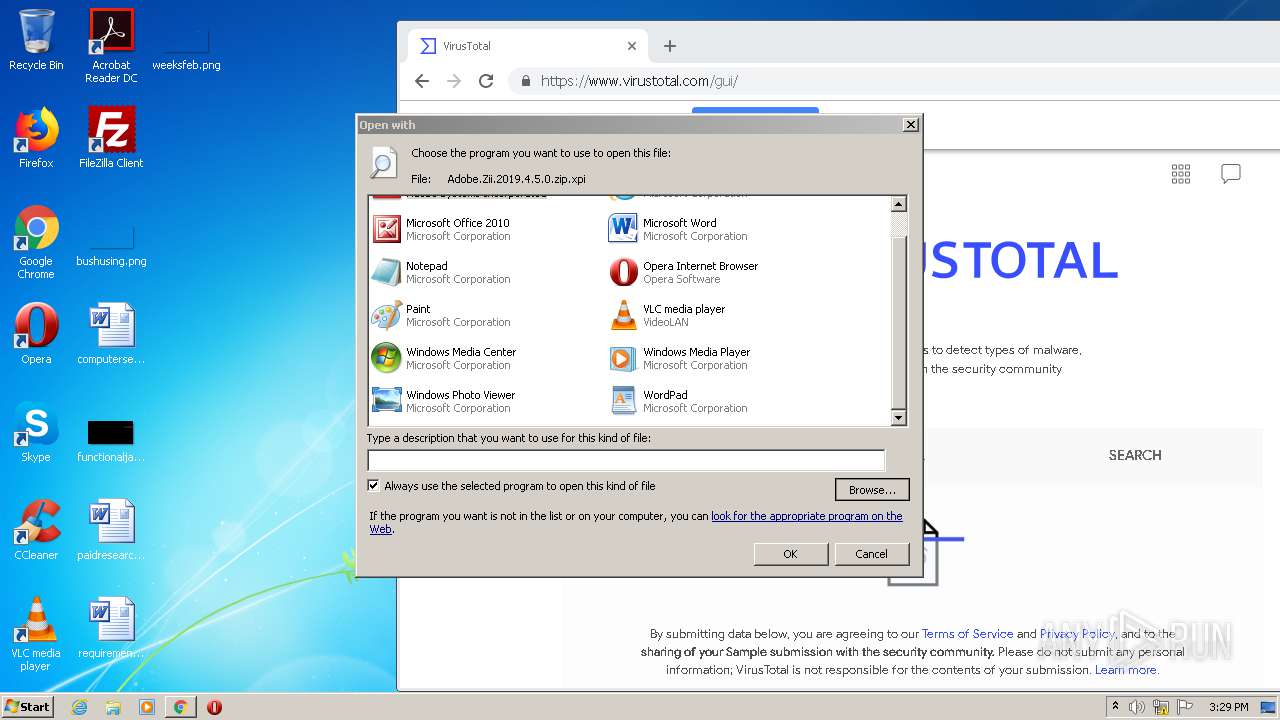The height and width of the screenshot is (720, 1280).
Task: Select computerse... Word document on desktop
Action: (111, 334)
